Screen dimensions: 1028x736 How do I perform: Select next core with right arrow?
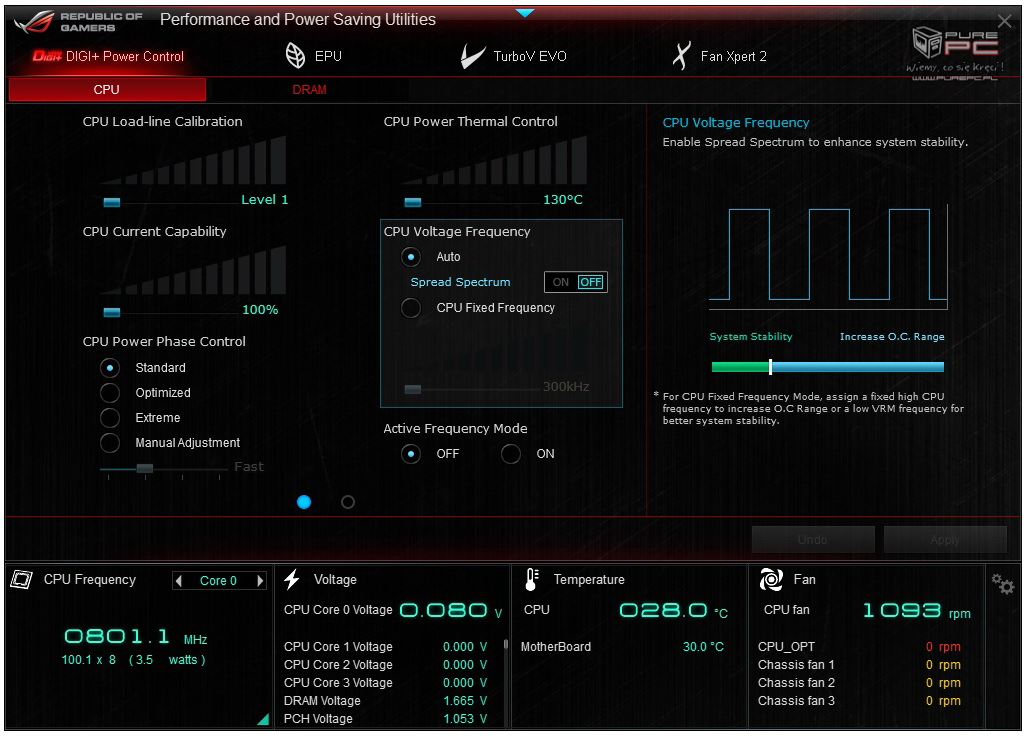261,581
